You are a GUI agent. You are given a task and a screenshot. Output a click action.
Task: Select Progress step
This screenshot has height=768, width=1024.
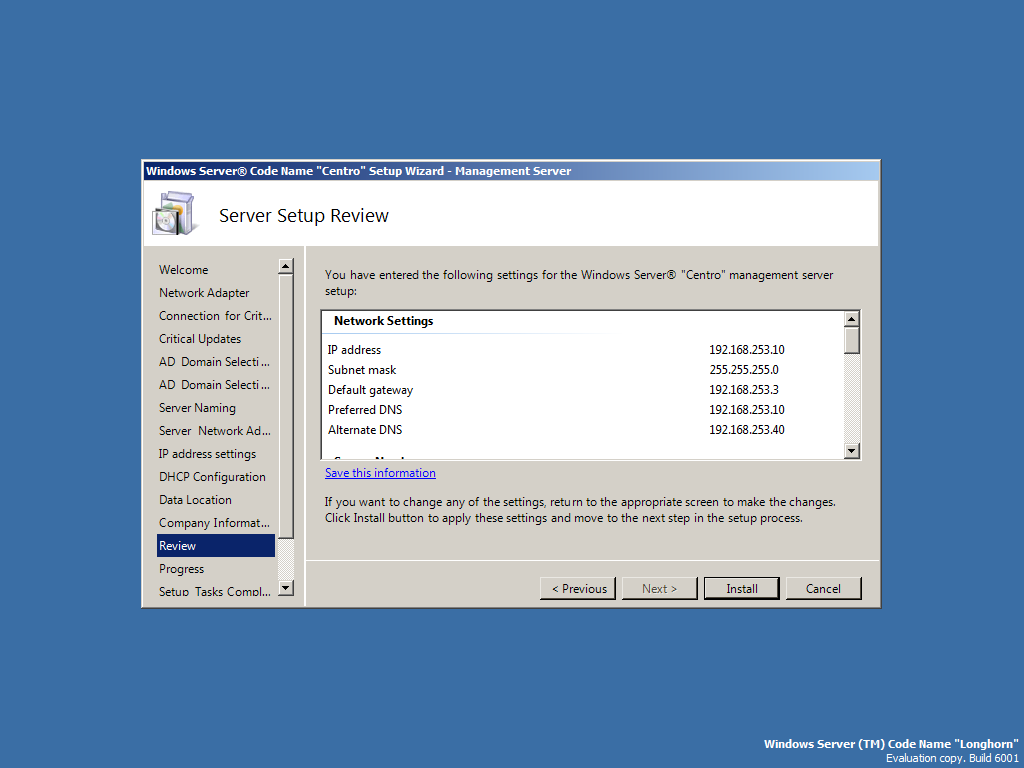pyautogui.click(x=182, y=568)
